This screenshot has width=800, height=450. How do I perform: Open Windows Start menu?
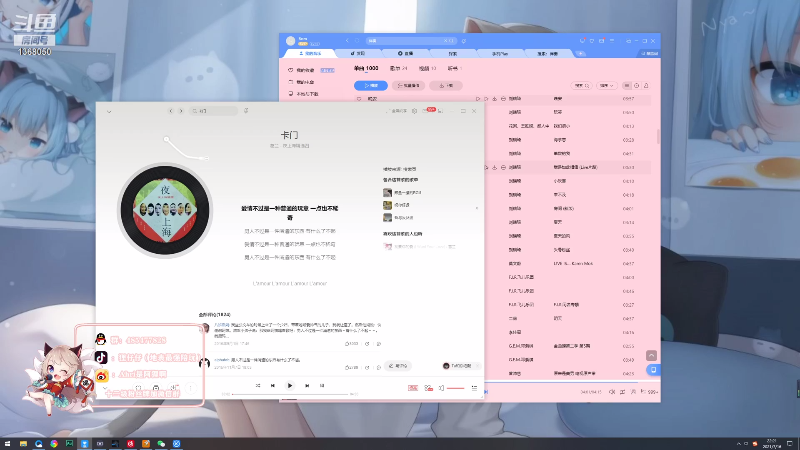[x=8, y=444]
